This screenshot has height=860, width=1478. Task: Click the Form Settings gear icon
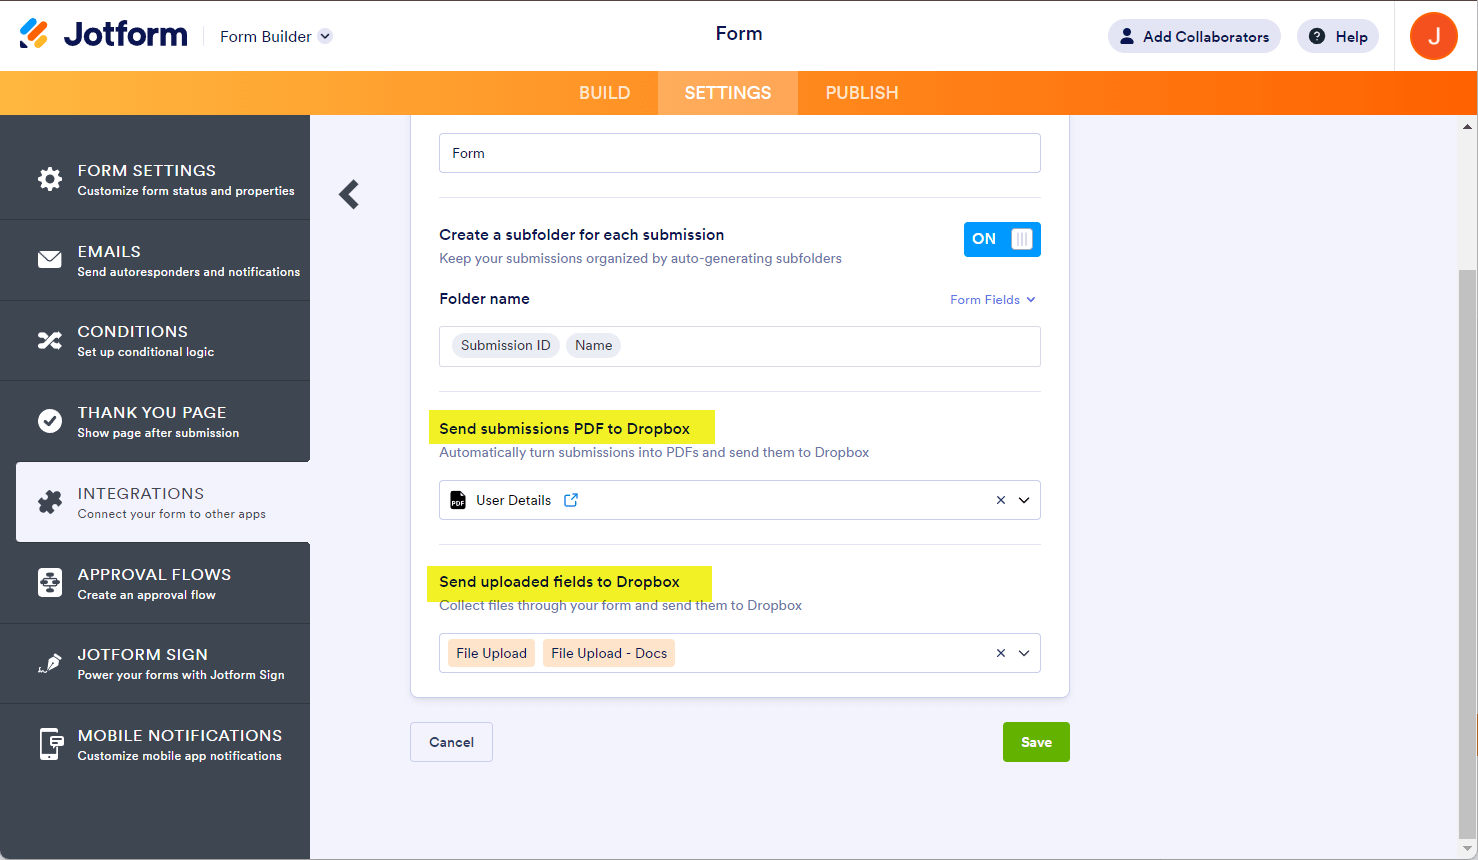pyautogui.click(x=50, y=179)
